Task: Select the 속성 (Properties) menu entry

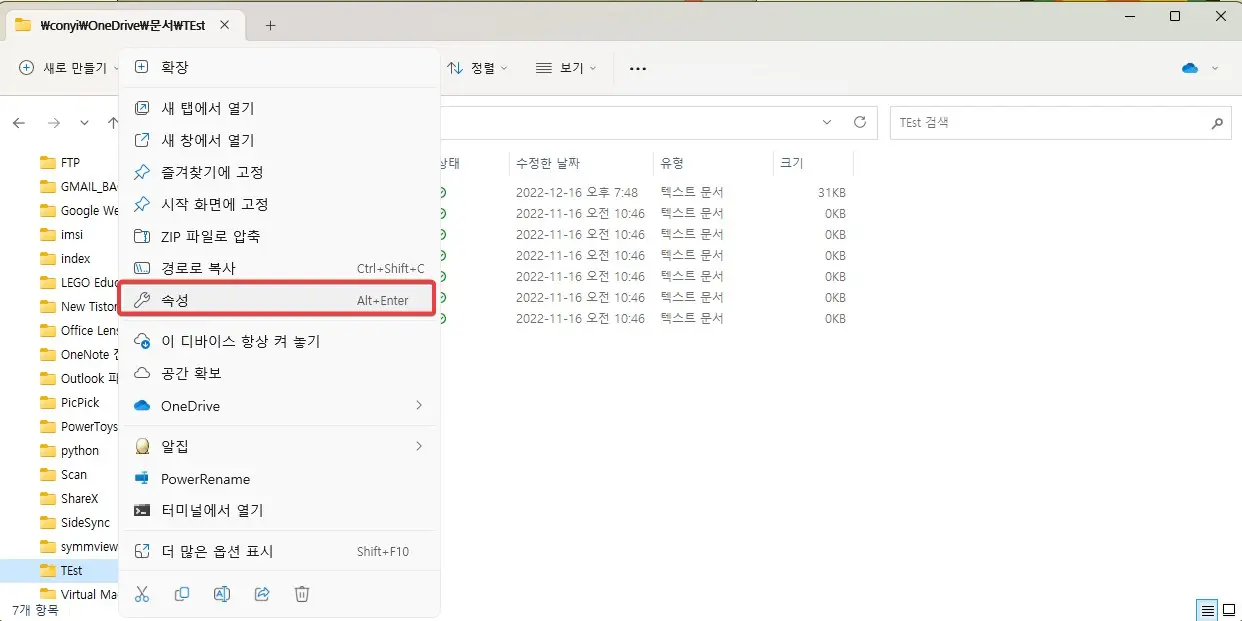Action: [279, 300]
